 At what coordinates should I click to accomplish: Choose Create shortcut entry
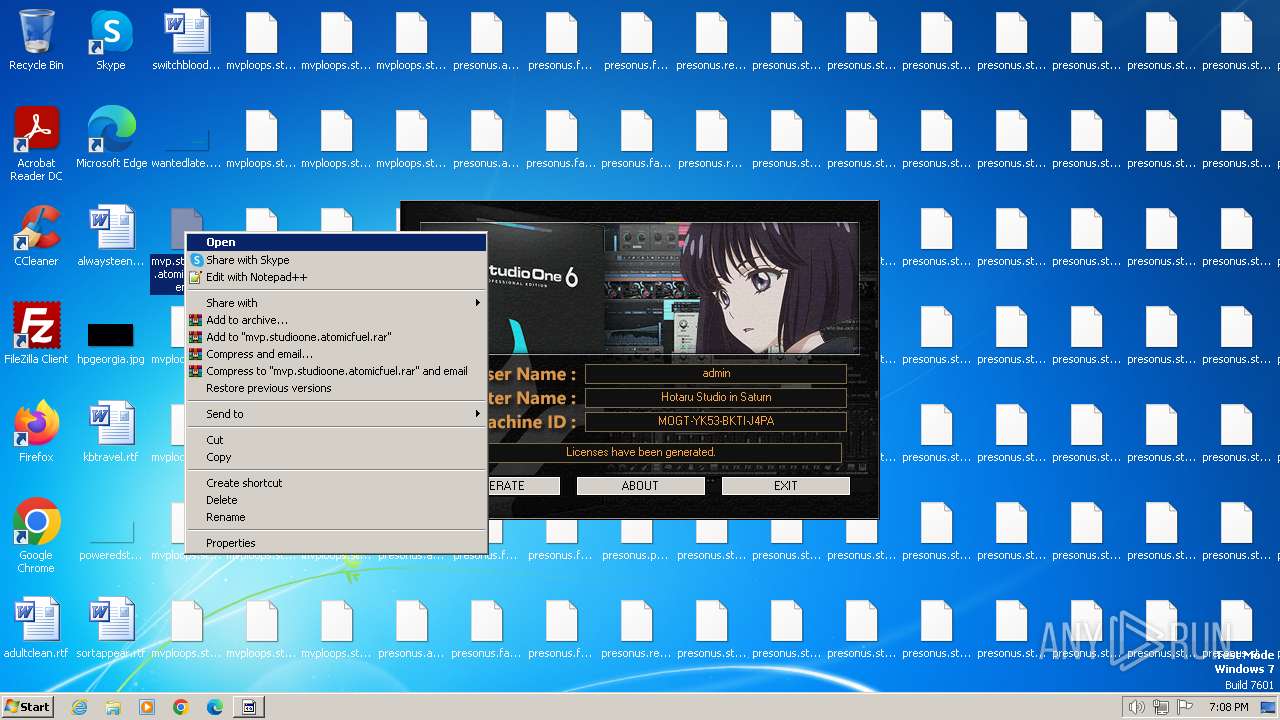337,483
